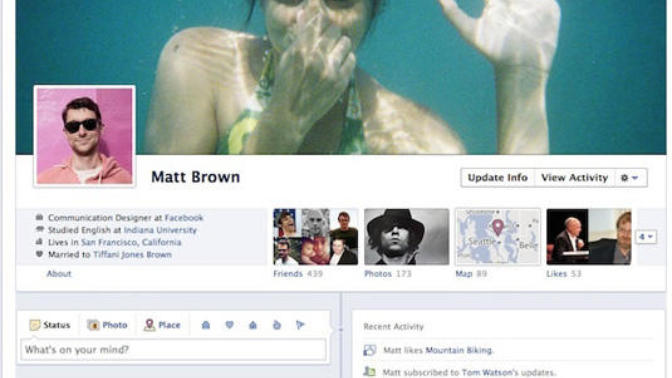This screenshot has width=672, height=378.
Task: Open the Tom Watson link
Action: coord(487,372)
